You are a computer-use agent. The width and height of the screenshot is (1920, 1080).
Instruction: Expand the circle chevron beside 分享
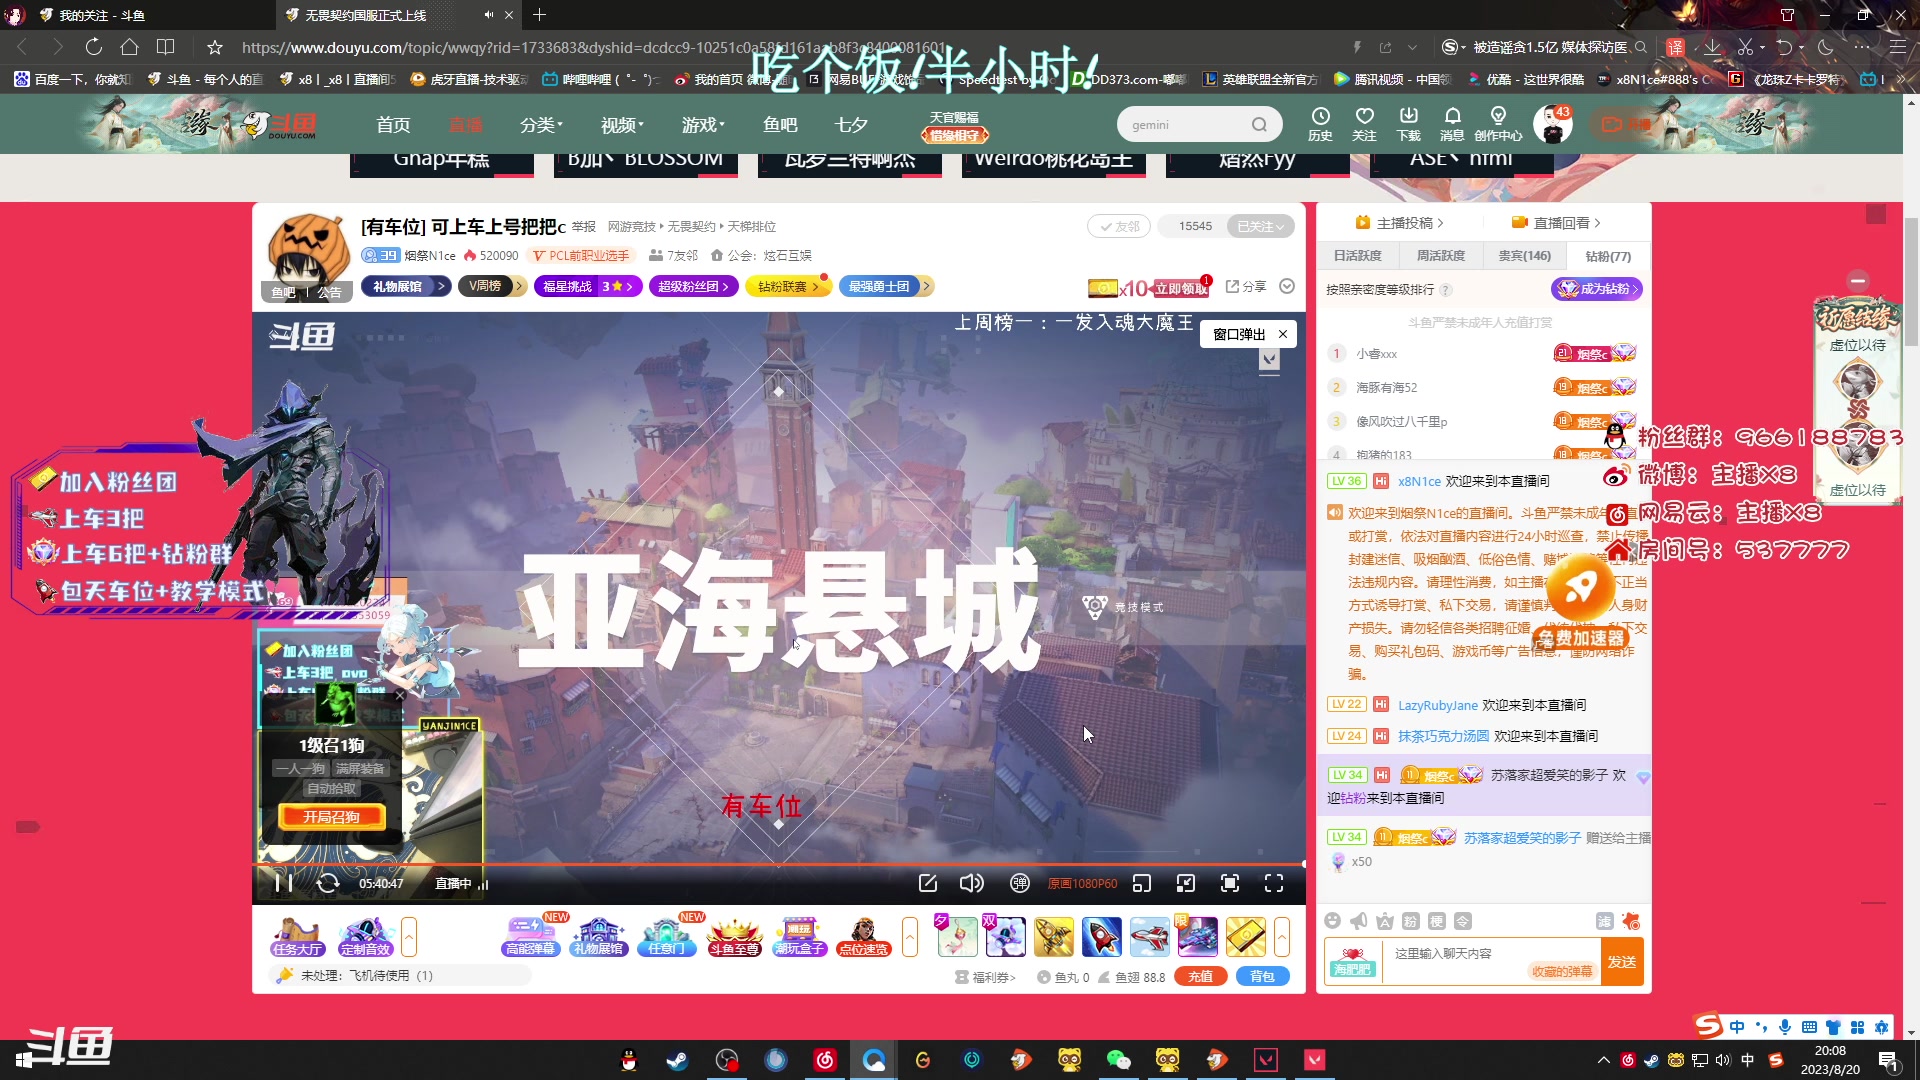pyautogui.click(x=1287, y=287)
